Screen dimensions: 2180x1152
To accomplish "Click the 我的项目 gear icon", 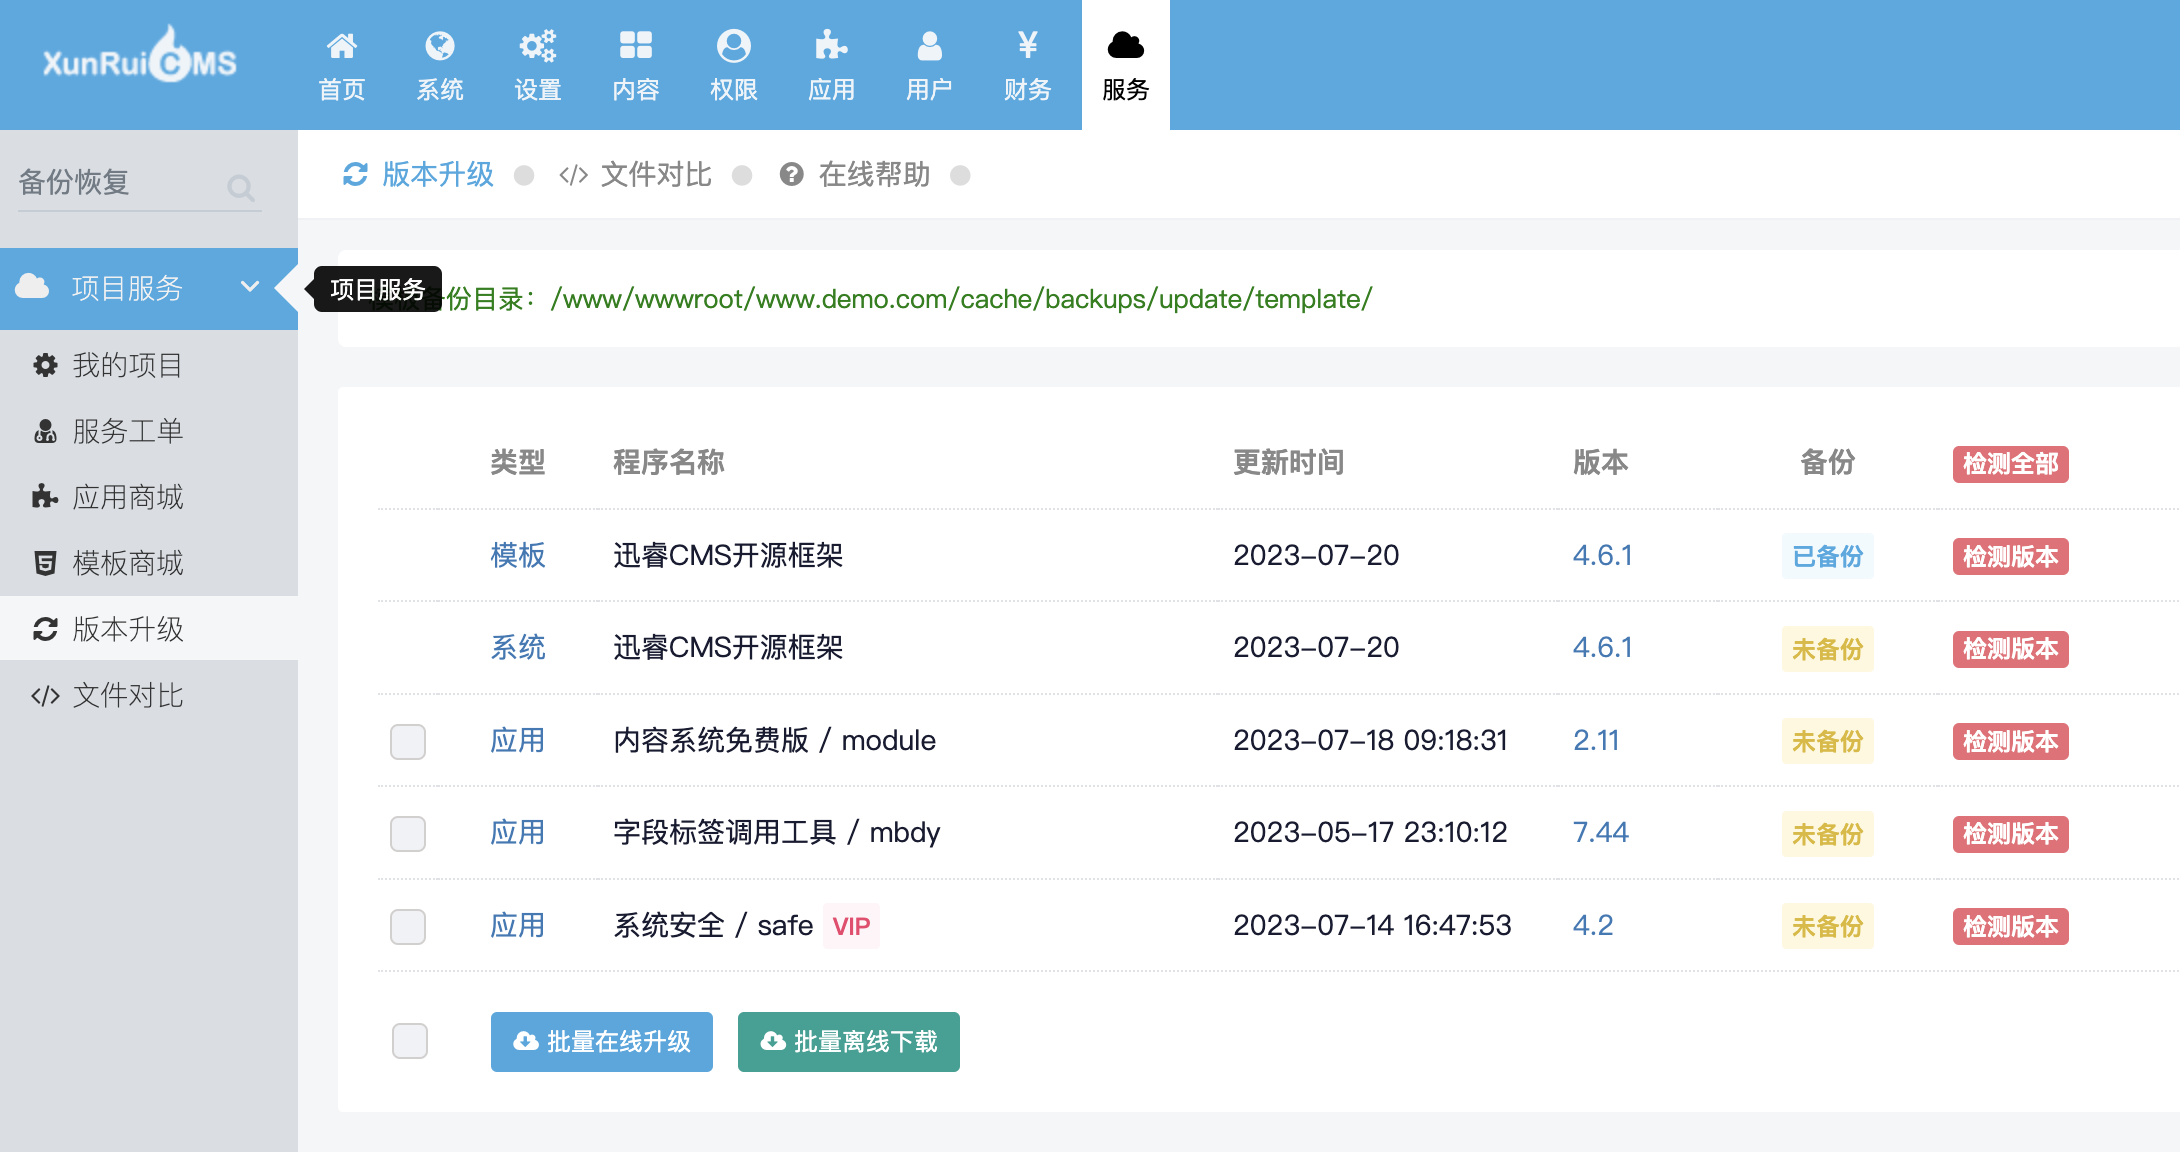I will click(45, 365).
